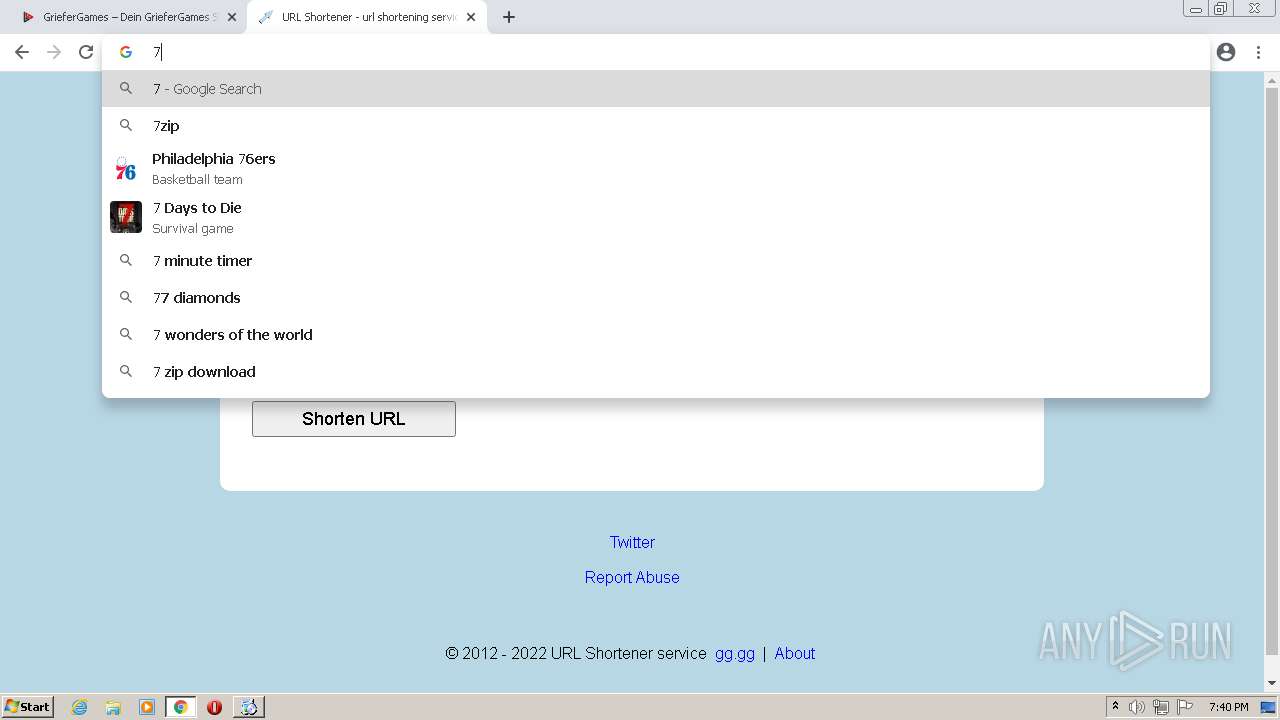Viewport: 1280px width, 720px height.
Task: Open the Chrome profile account icon
Action: pos(1226,52)
